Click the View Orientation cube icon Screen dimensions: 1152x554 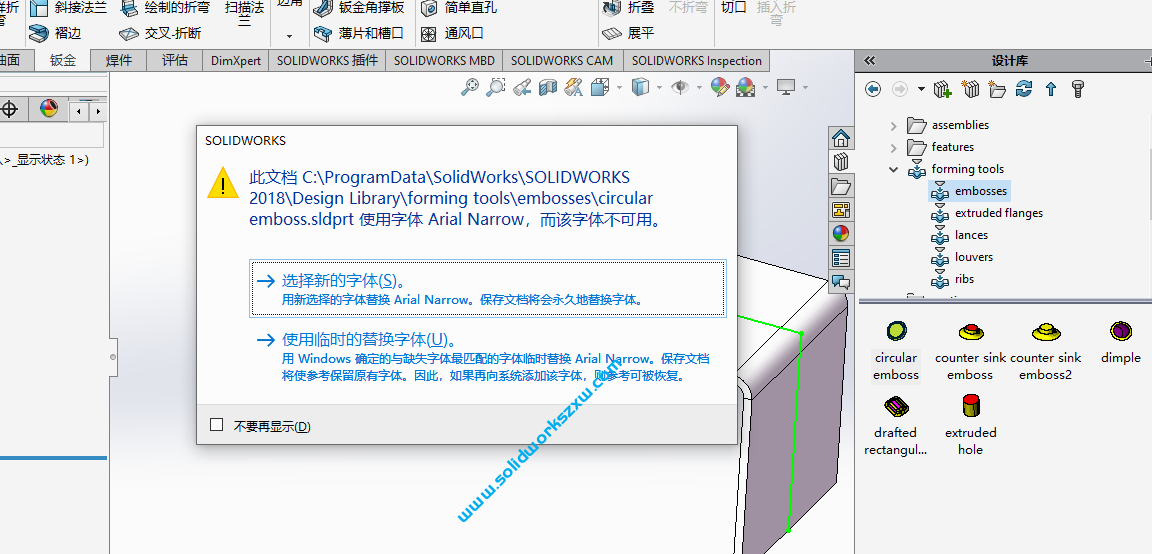pyautogui.click(x=600, y=87)
